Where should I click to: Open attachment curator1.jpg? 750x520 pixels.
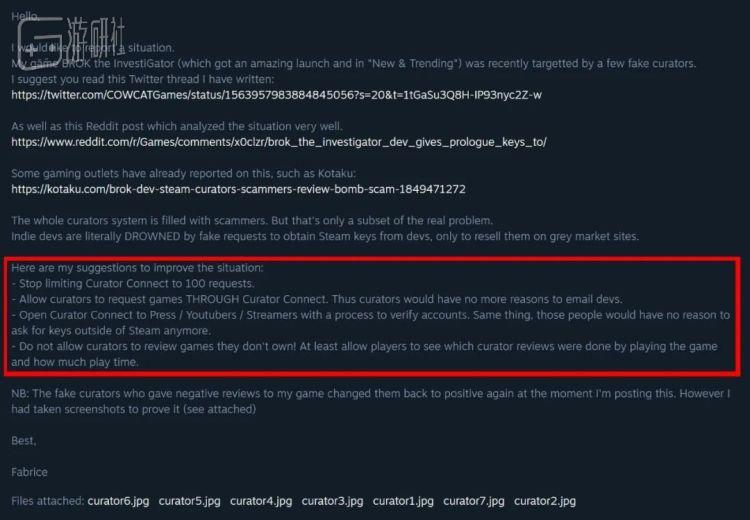pos(403,501)
